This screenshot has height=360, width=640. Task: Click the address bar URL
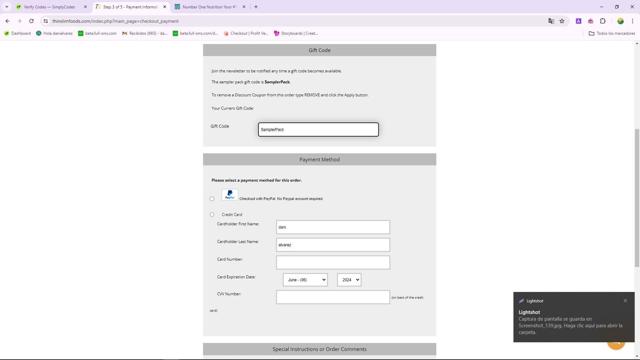coord(116,21)
